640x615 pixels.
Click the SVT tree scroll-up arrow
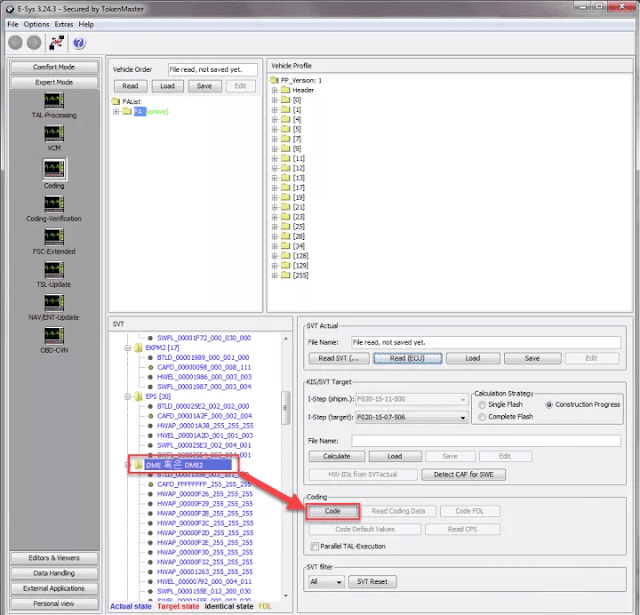(x=286, y=339)
